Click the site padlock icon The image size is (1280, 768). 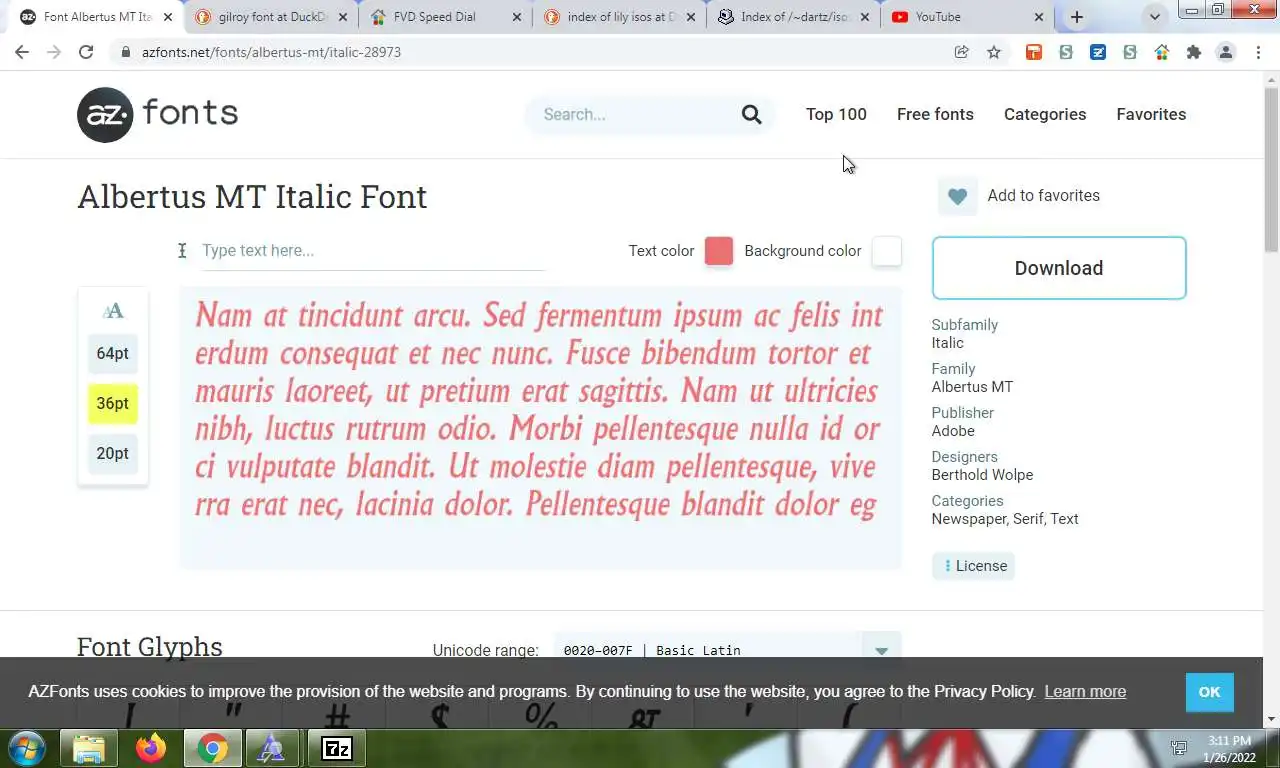[125, 52]
